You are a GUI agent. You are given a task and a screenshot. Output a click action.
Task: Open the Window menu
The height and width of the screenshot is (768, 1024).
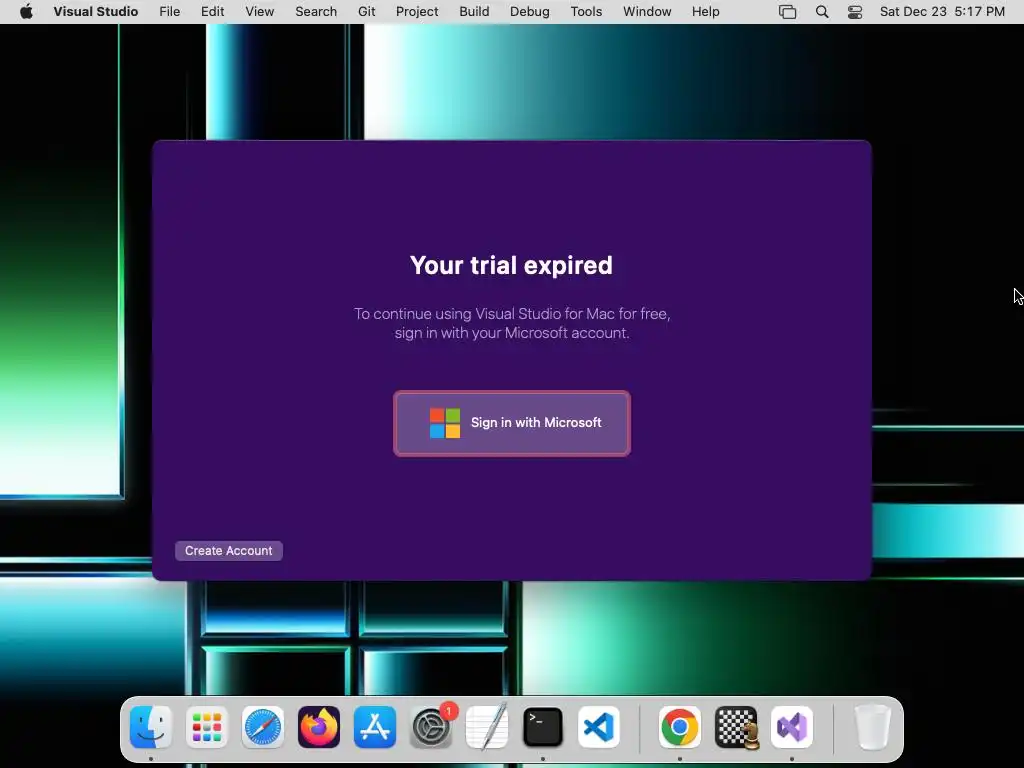[x=647, y=12]
